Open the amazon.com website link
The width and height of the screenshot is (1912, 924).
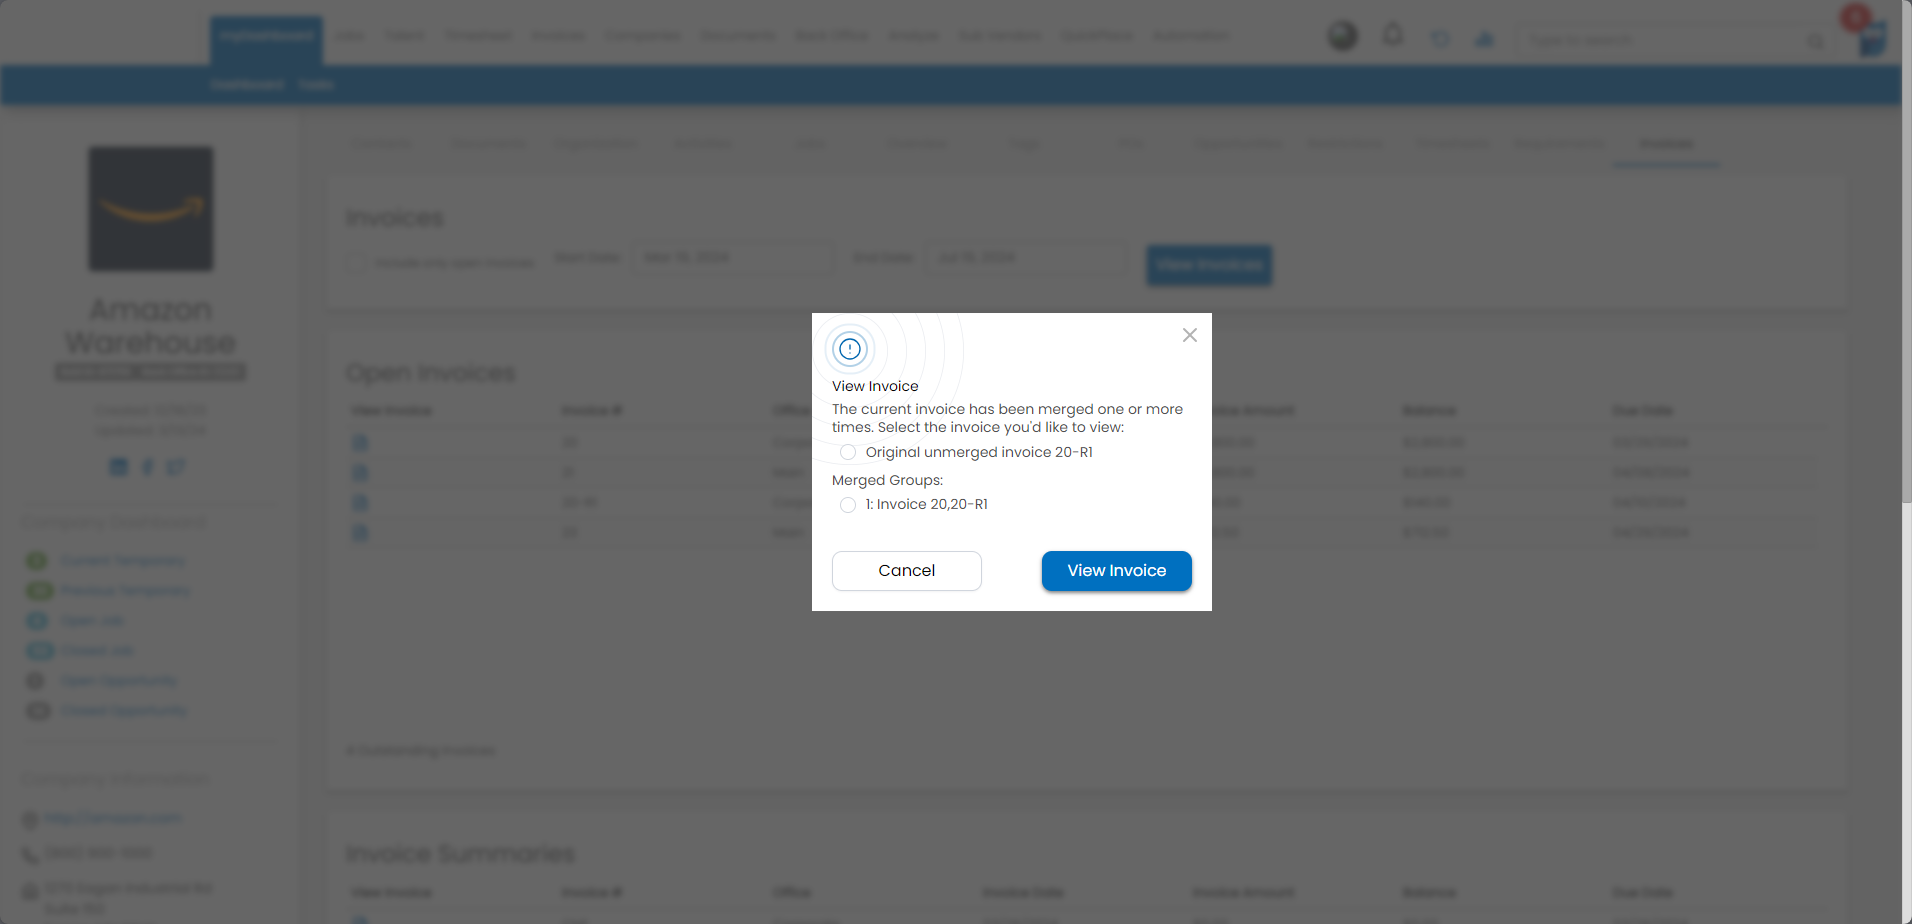pos(113,818)
